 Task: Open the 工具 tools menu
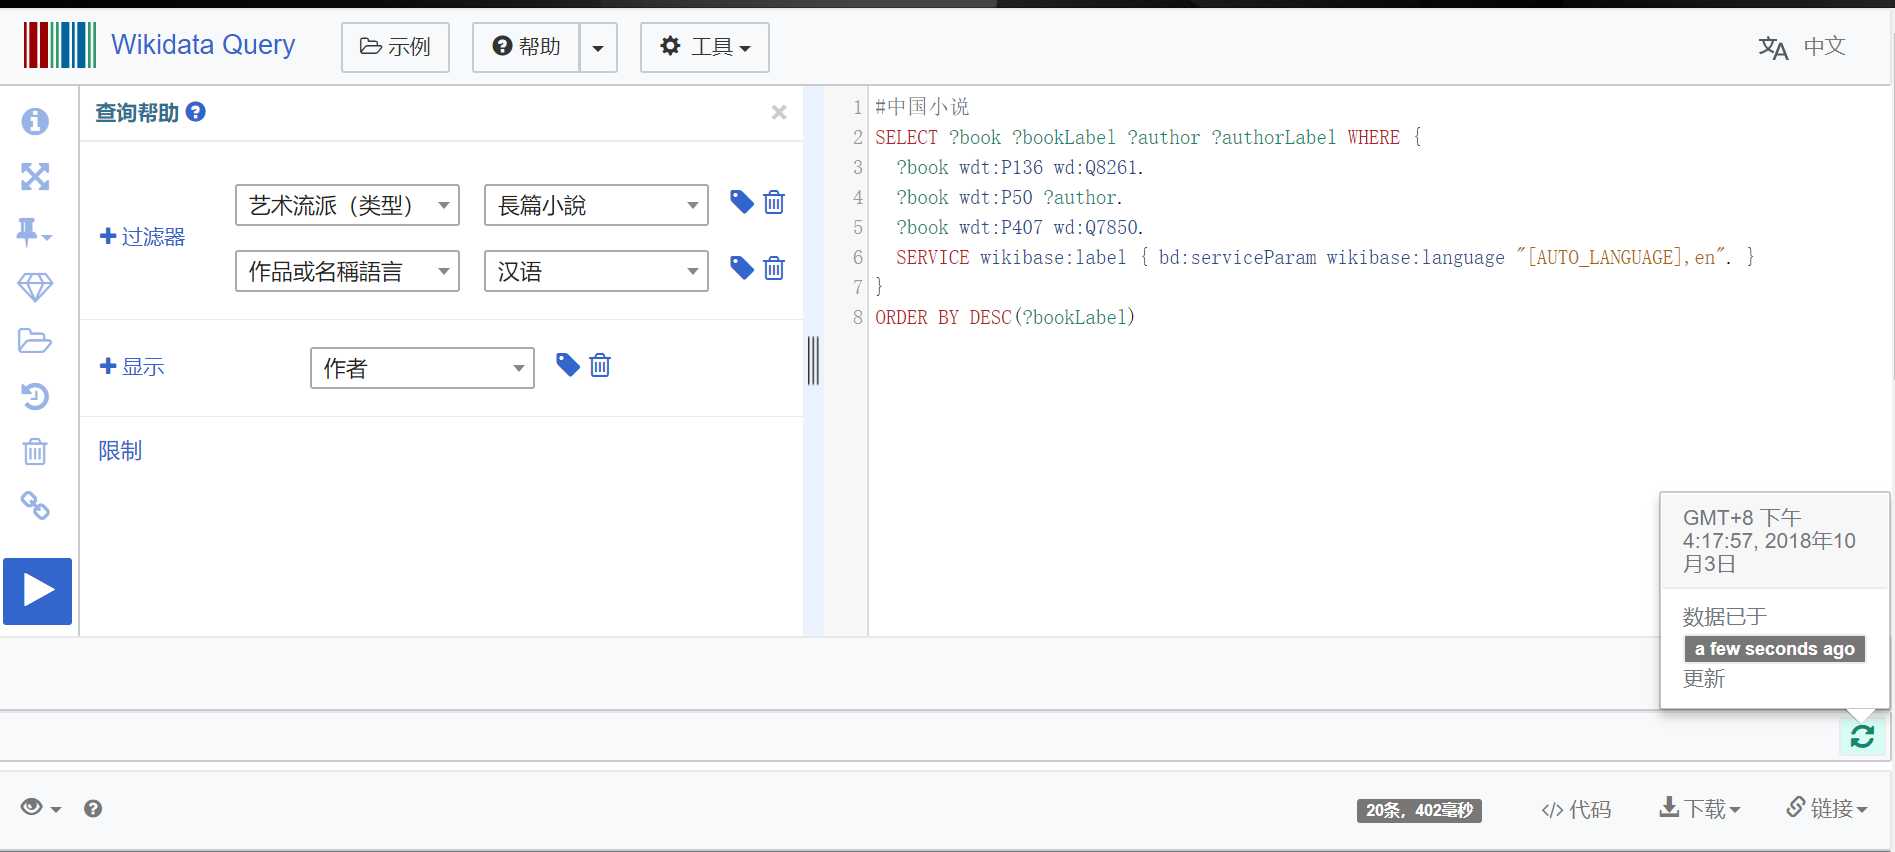(705, 47)
